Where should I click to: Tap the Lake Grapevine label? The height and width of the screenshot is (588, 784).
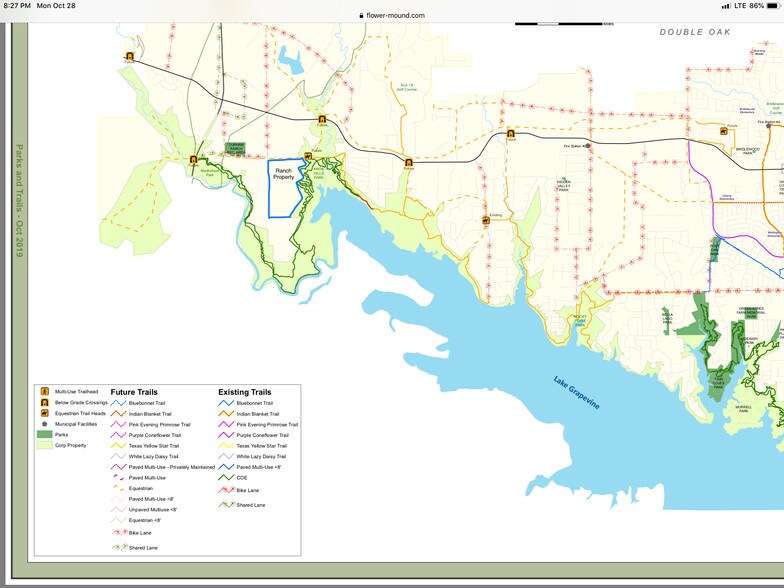tap(578, 392)
